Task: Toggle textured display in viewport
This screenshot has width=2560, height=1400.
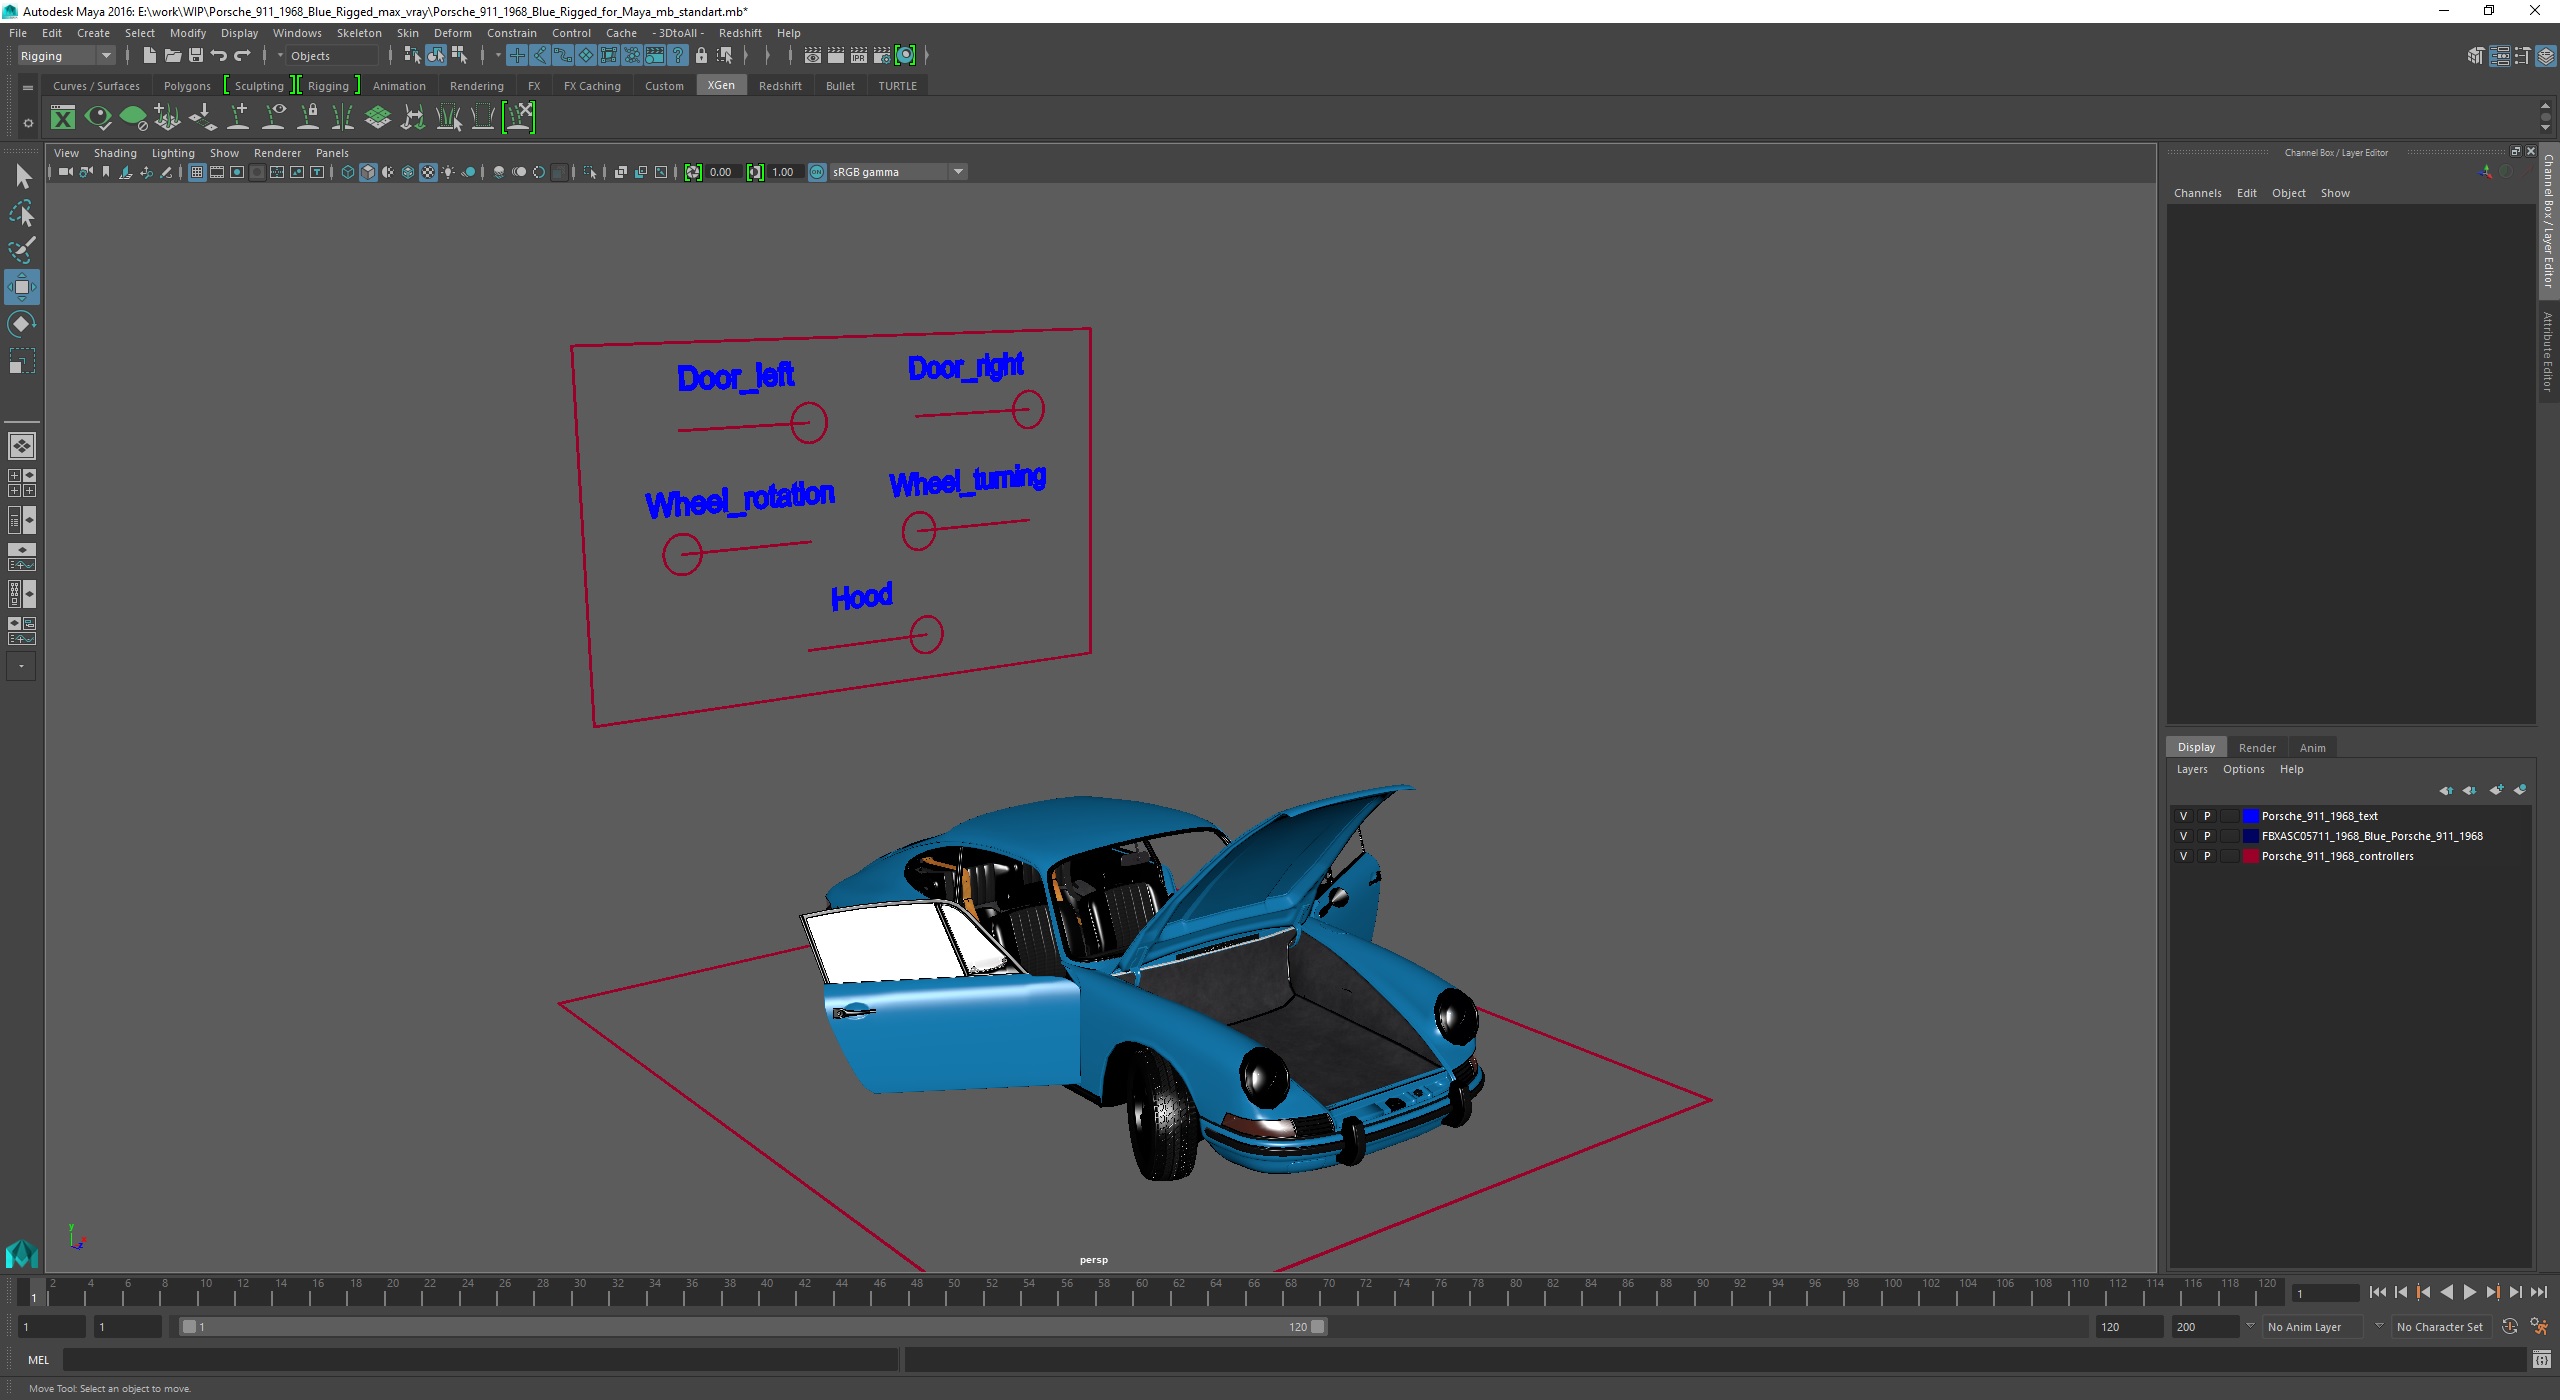Action: (x=428, y=172)
